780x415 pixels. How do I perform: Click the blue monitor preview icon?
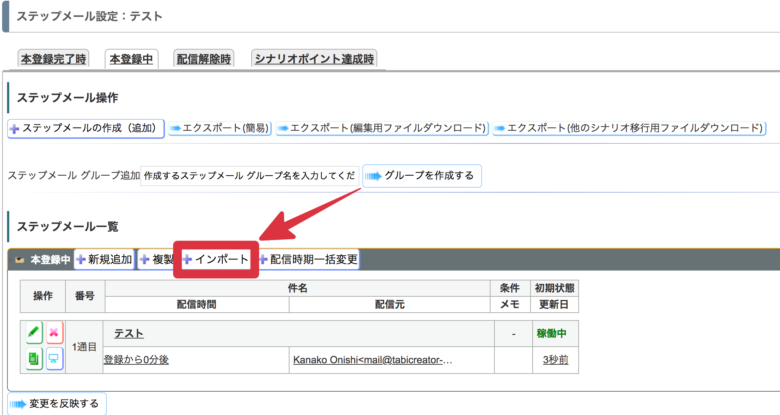tap(55, 358)
